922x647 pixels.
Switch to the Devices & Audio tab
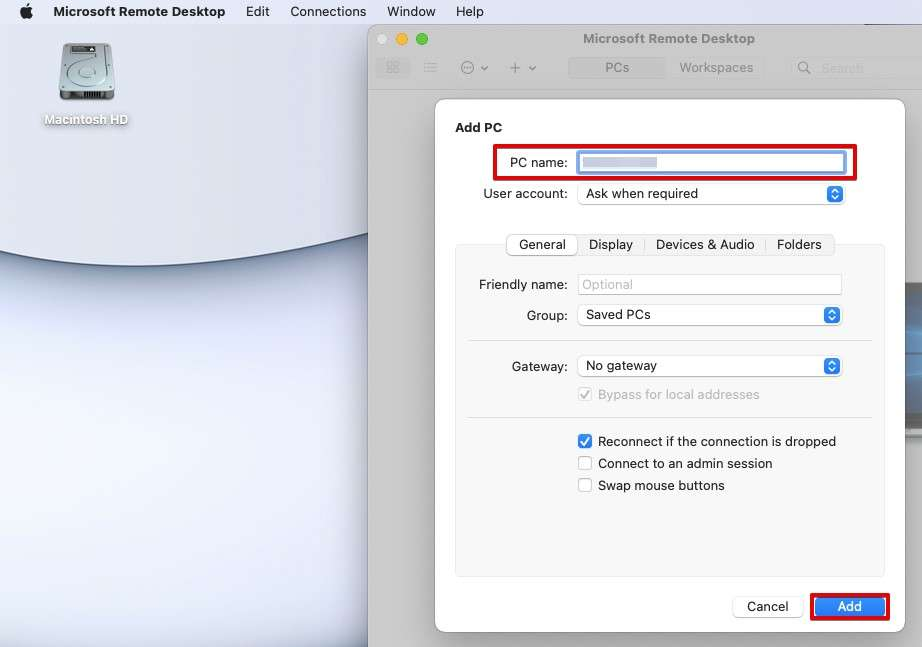(705, 245)
